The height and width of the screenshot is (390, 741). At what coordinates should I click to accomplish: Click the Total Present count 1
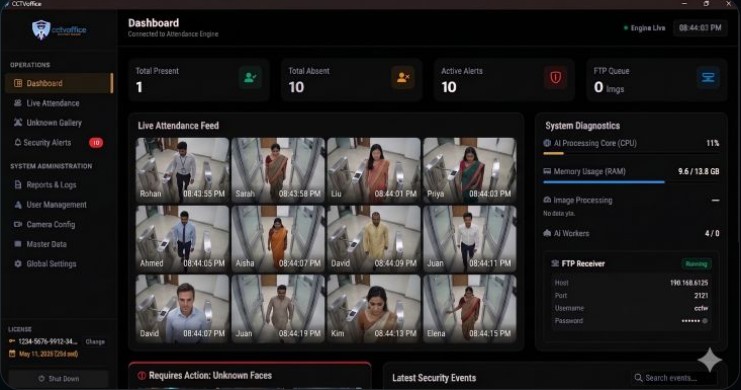click(x=139, y=87)
